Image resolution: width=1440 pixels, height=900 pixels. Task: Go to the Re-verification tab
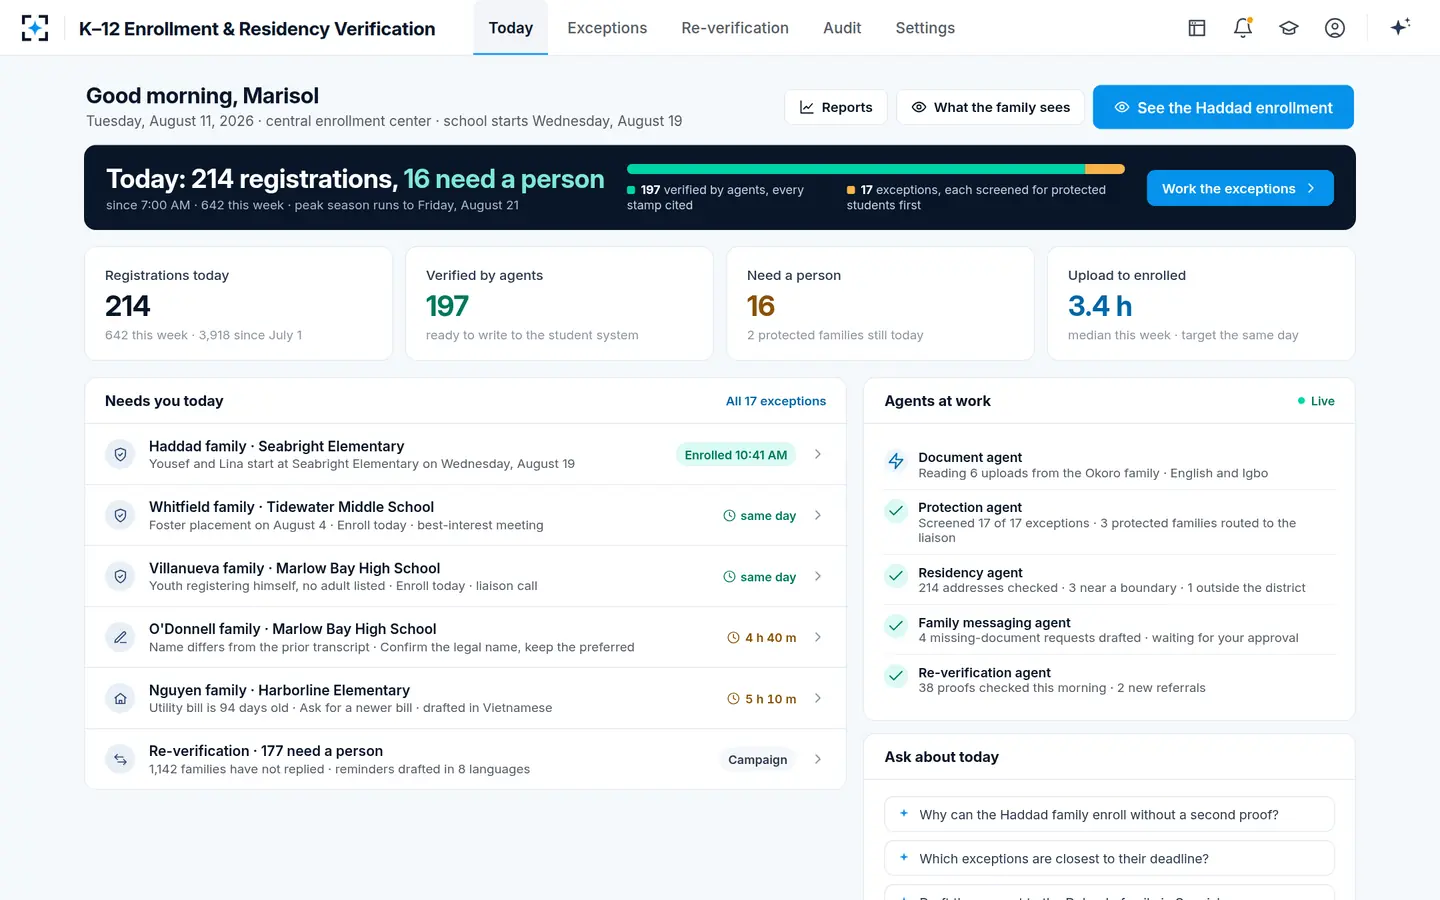(735, 28)
